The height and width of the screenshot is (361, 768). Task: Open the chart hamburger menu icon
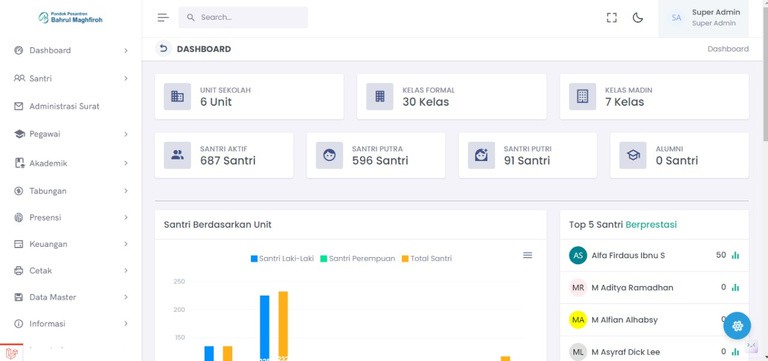(x=528, y=255)
